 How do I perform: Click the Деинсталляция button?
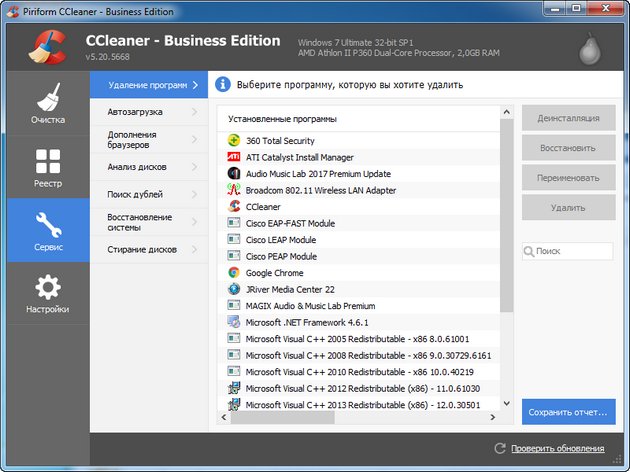[568, 118]
